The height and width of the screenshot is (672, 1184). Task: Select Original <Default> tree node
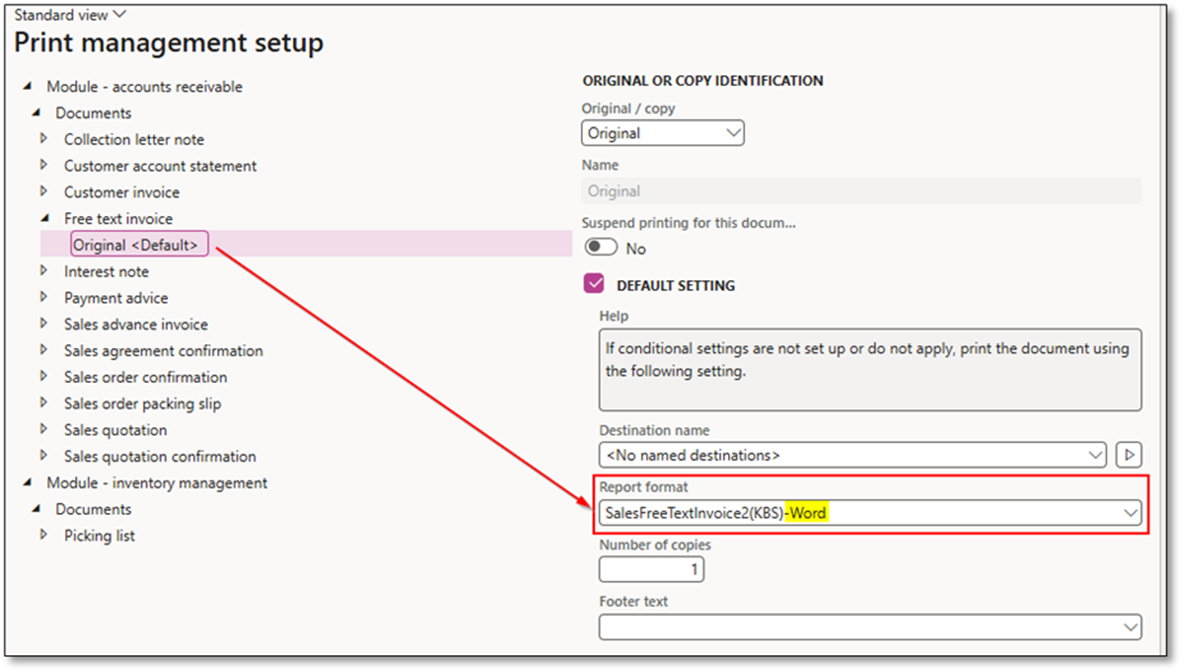pyautogui.click(x=139, y=245)
